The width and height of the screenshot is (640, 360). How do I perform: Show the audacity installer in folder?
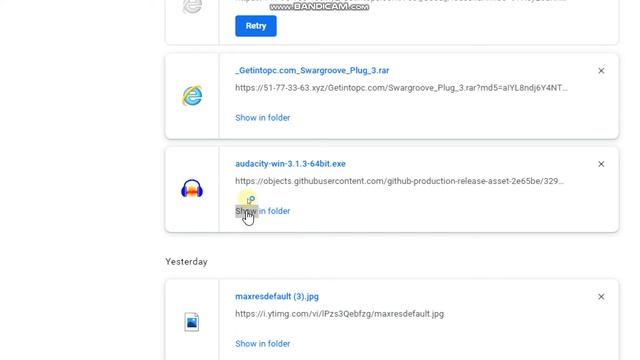[x=262, y=211]
